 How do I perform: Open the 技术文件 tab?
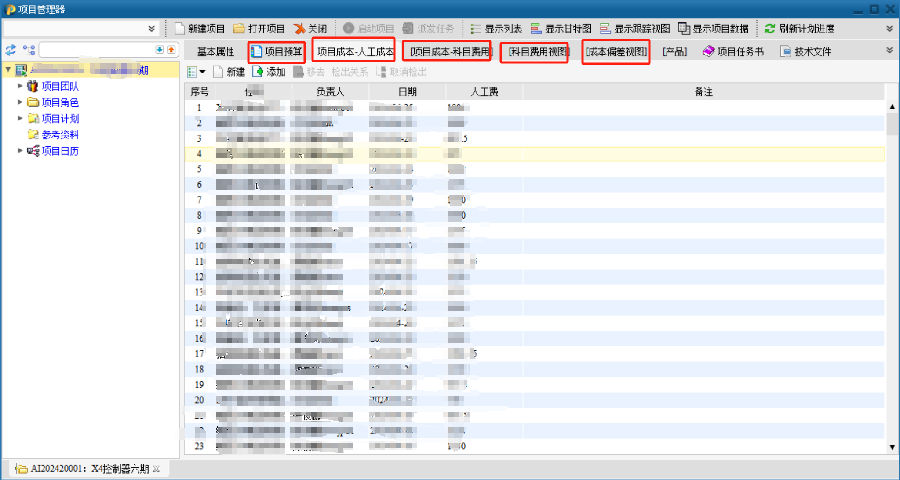click(806, 52)
